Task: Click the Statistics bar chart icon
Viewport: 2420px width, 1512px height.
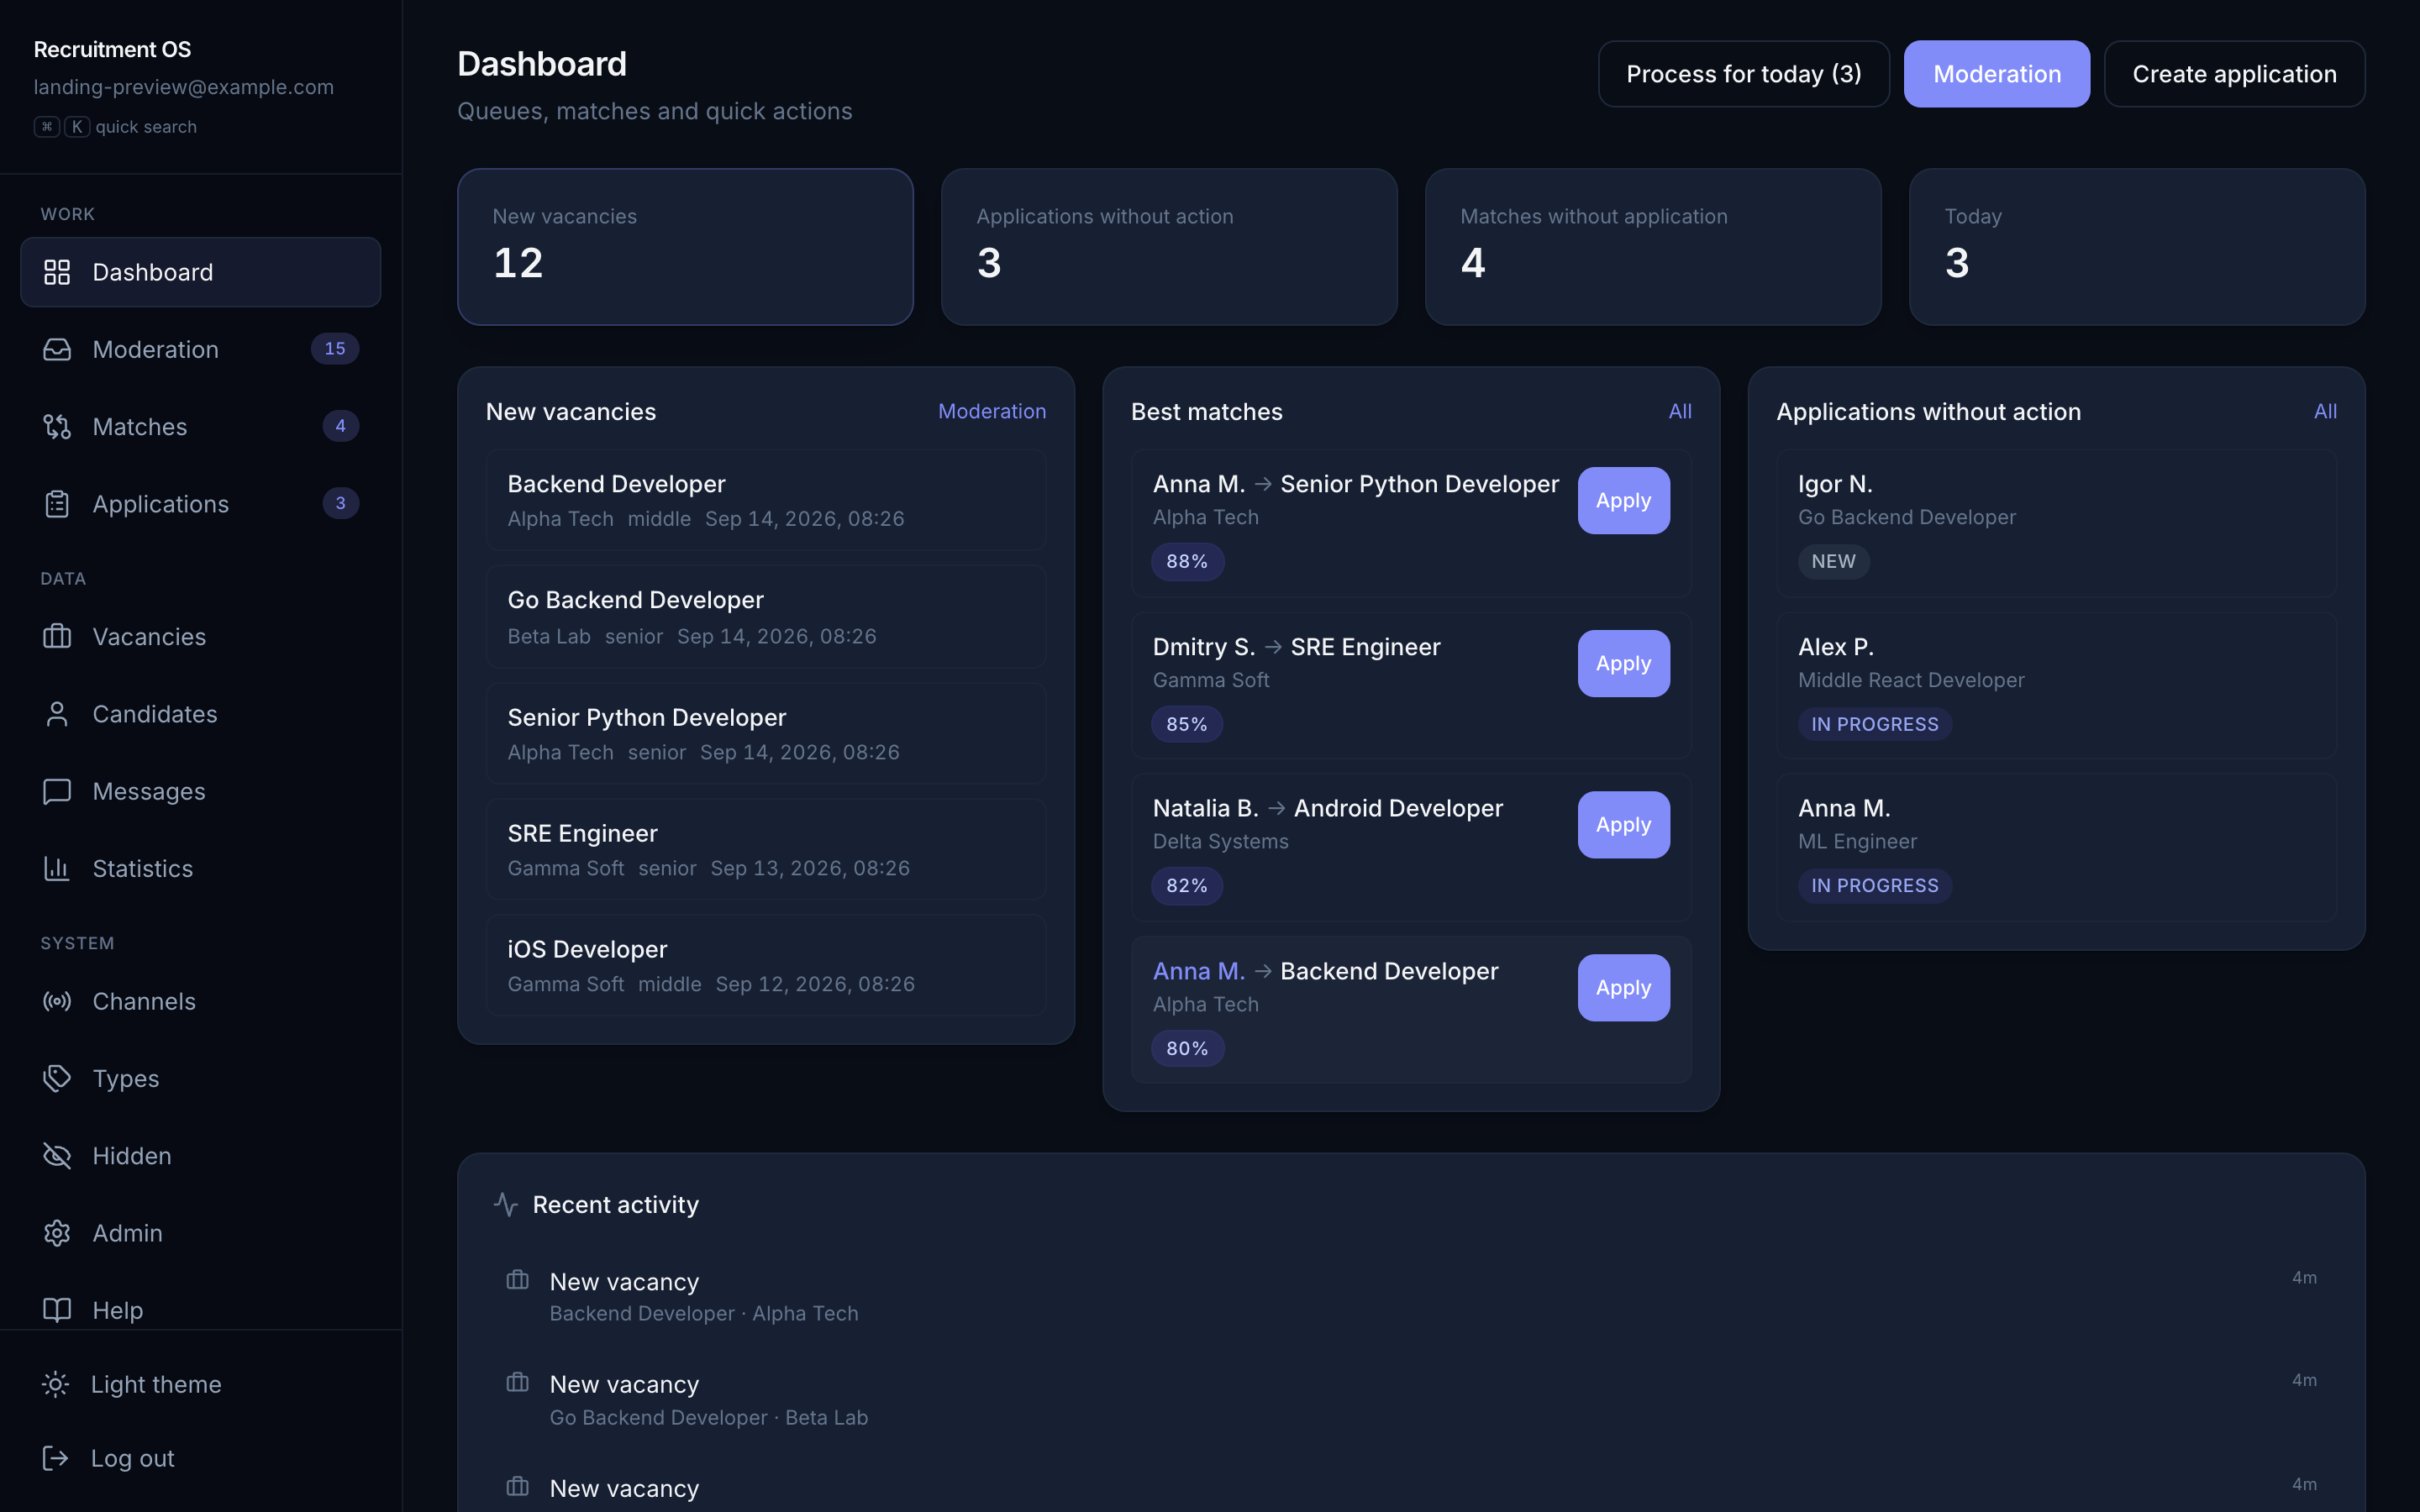Action: click(57, 868)
